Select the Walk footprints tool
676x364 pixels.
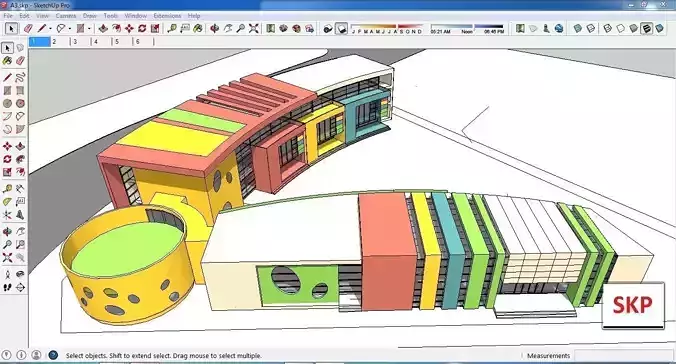(7, 287)
